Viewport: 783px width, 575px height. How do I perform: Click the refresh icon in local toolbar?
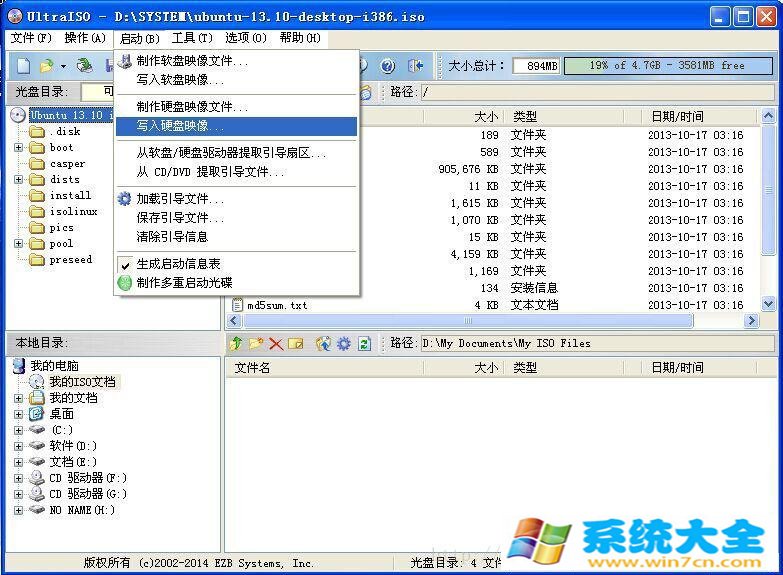click(364, 343)
